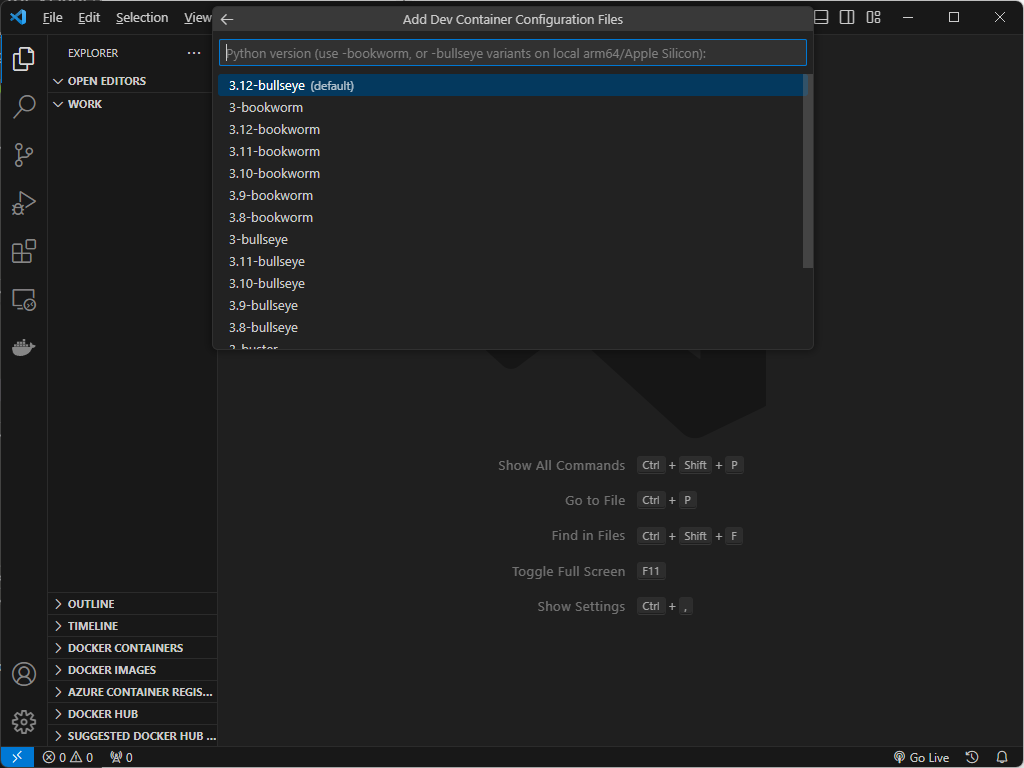Open the Manage gear icon
The height and width of the screenshot is (768, 1024).
24,722
